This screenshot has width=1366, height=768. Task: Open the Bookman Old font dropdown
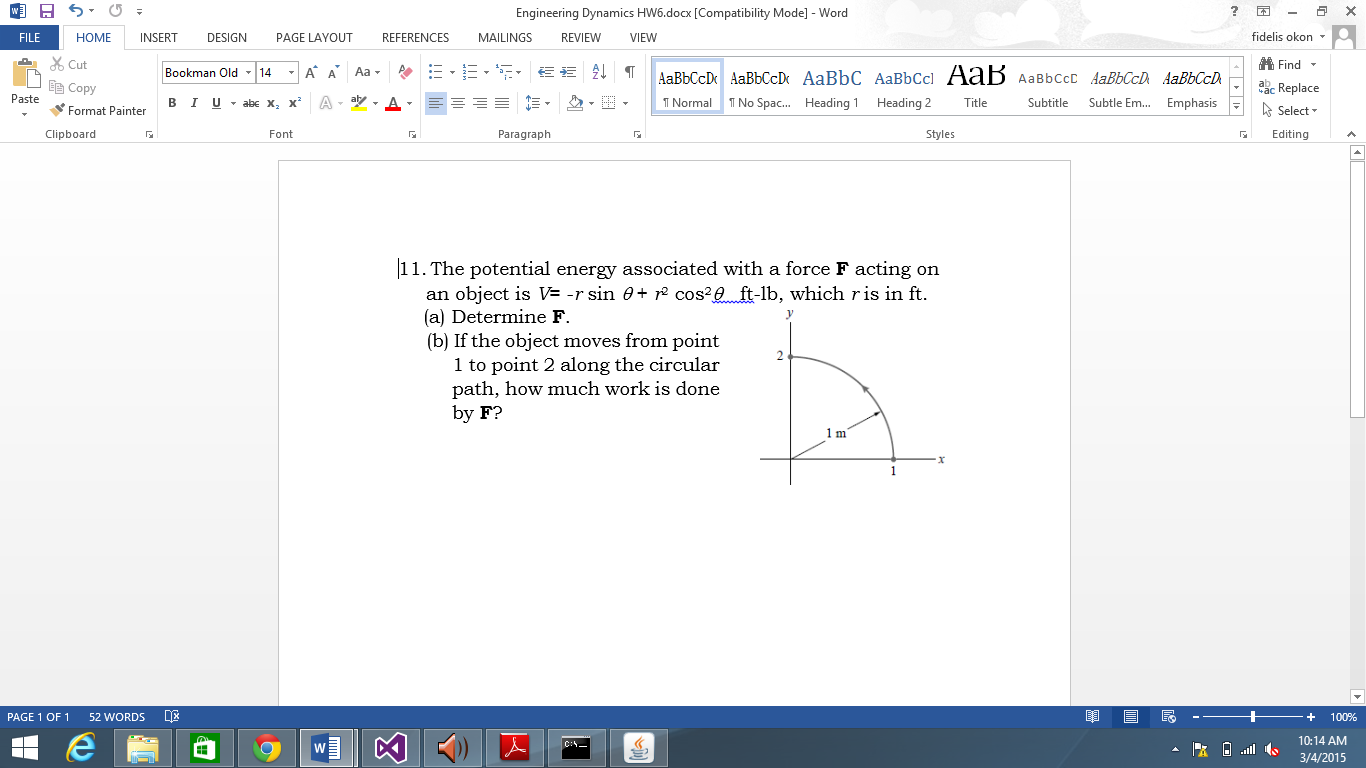[248, 72]
